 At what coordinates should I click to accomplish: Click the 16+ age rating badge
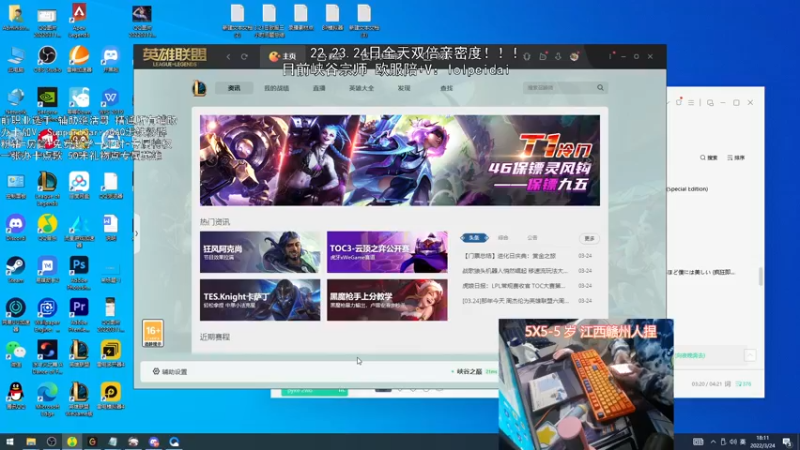pos(153,333)
